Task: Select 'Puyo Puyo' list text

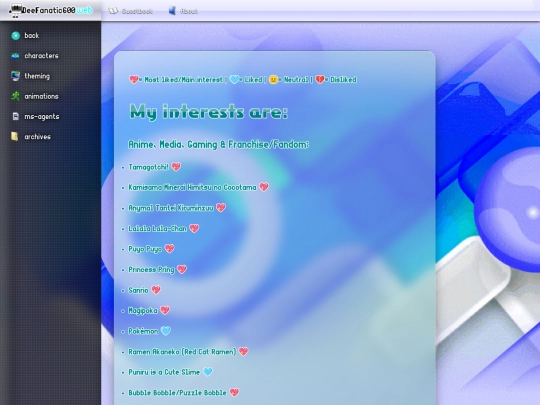Action: (x=145, y=249)
